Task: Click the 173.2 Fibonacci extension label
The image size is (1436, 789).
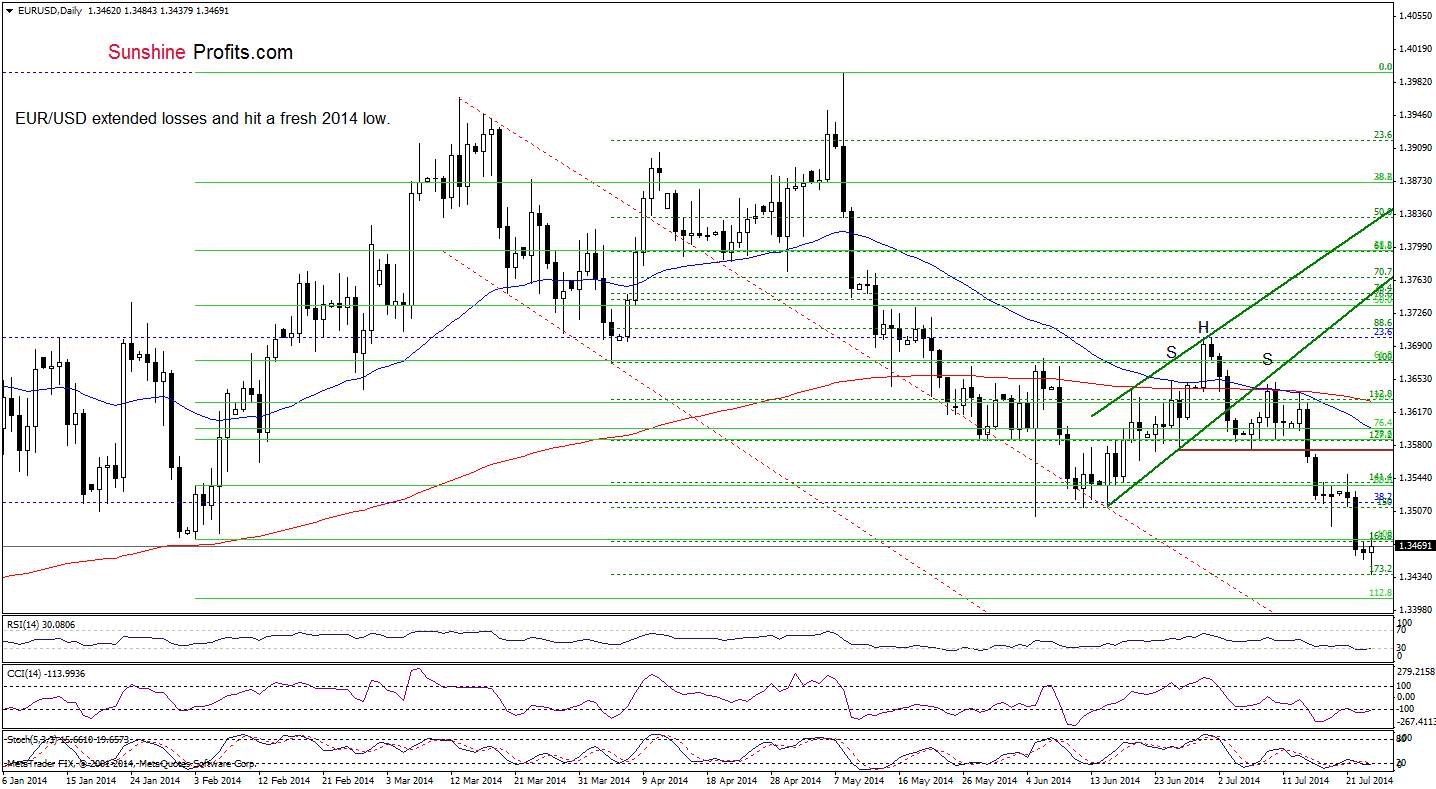Action: click(1381, 568)
